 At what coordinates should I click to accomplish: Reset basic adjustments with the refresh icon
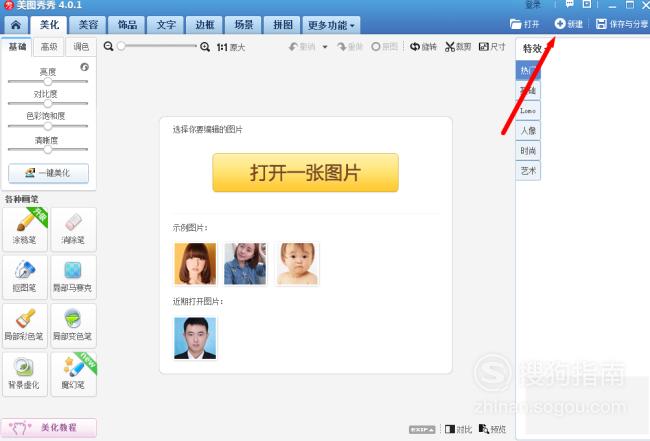pyautogui.click(x=85, y=67)
